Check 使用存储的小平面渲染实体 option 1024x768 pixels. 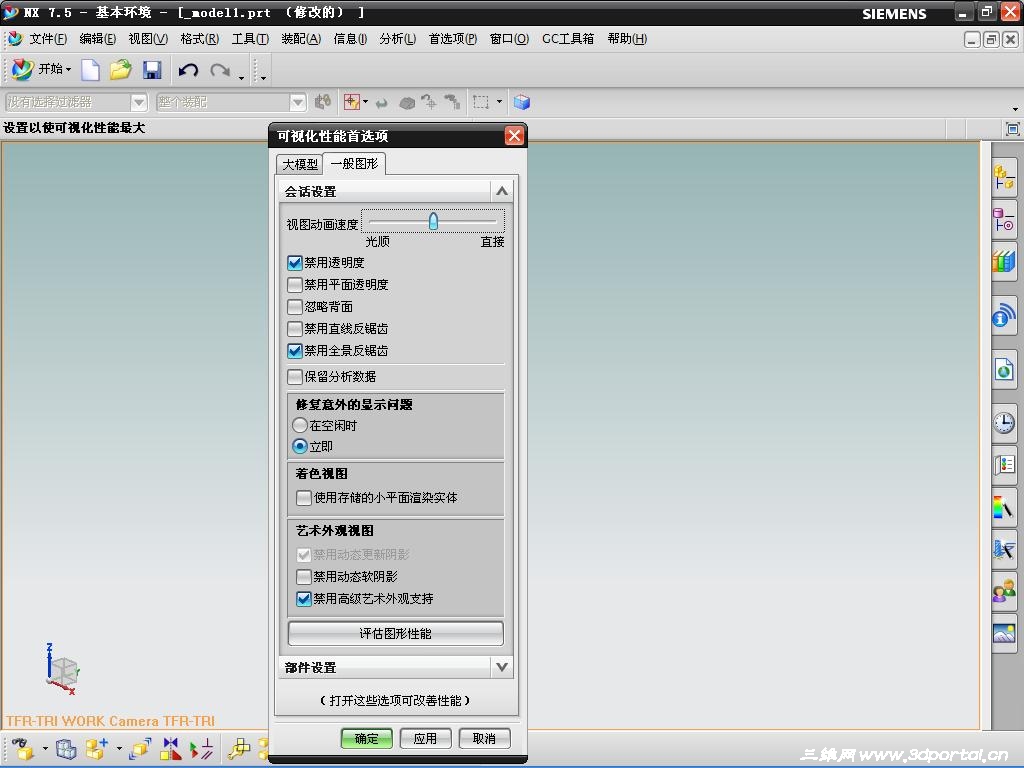click(304, 498)
